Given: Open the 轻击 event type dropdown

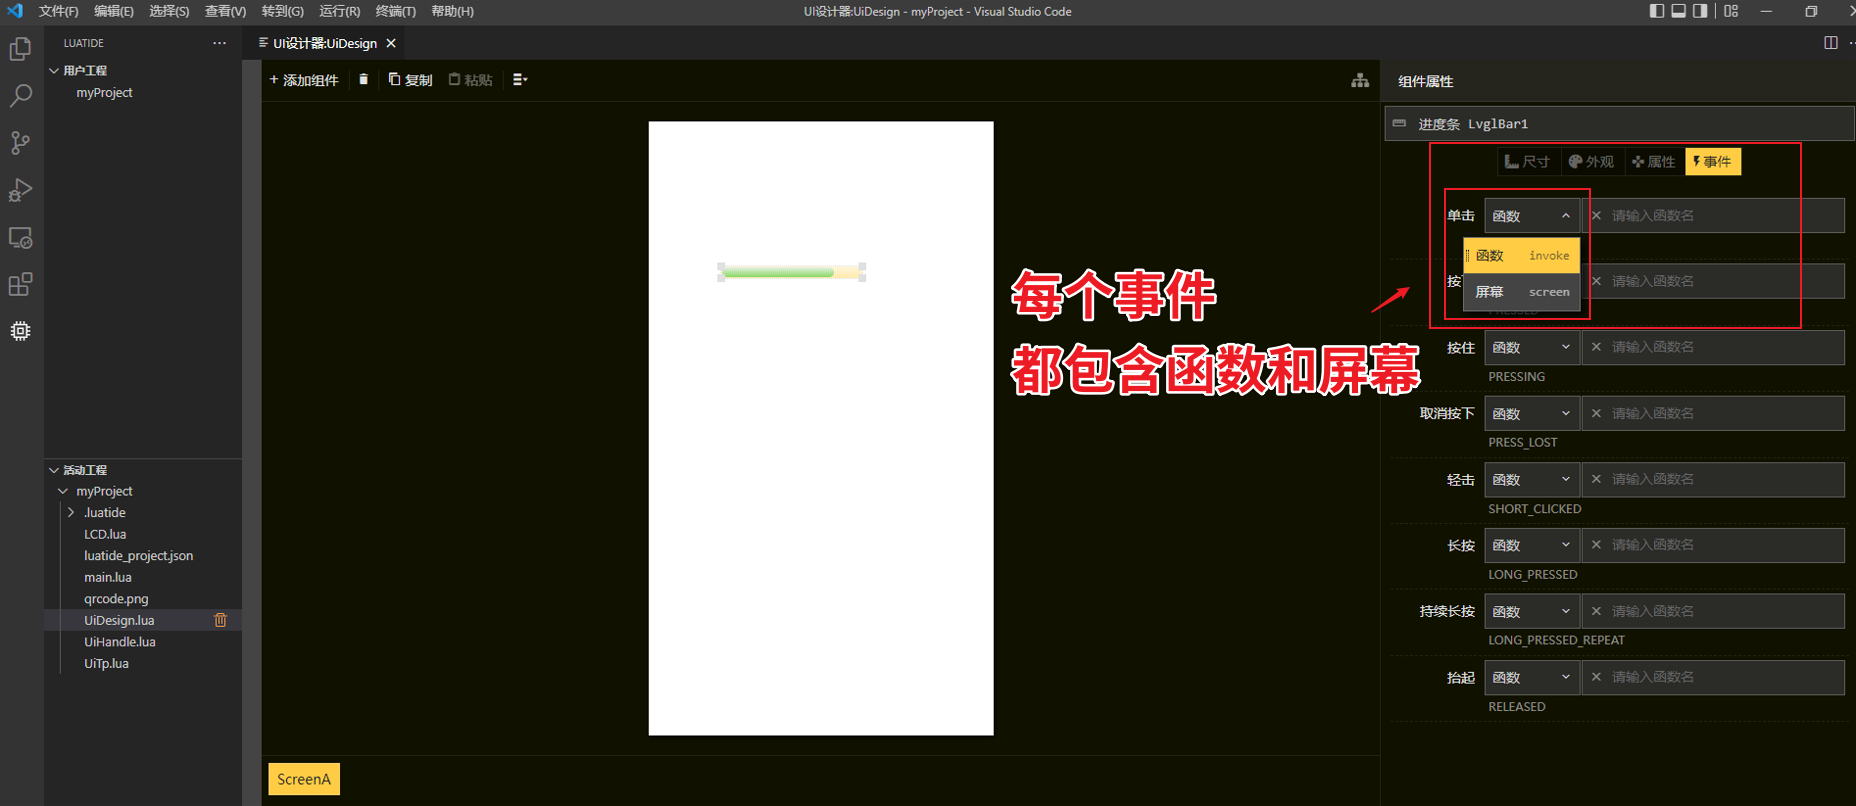Looking at the screenshot, I should point(1532,479).
